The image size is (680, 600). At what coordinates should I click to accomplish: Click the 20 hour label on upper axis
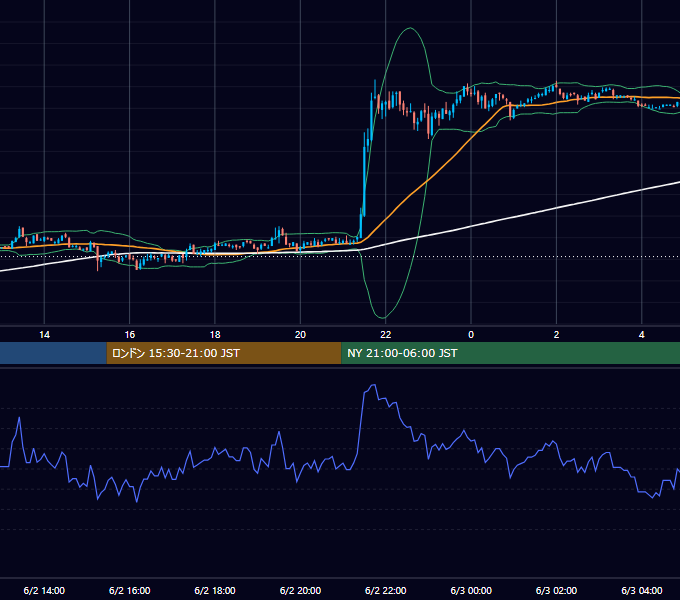click(300, 335)
